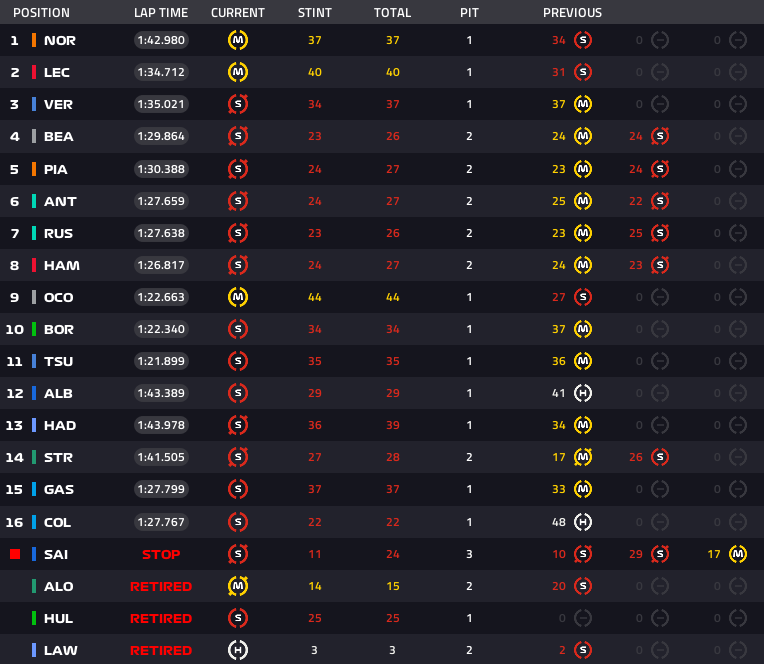The width and height of the screenshot is (764, 664).
Task: Select OCO's current medium tyre icon
Action: (x=238, y=297)
